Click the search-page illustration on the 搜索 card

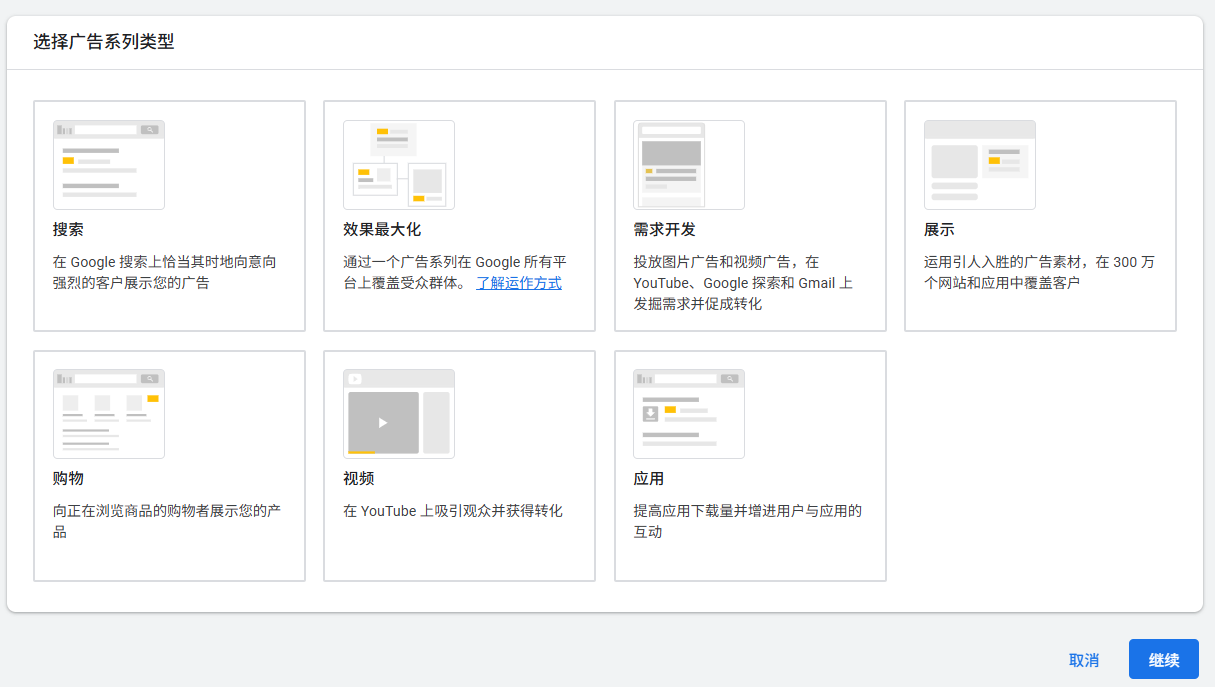click(x=109, y=164)
